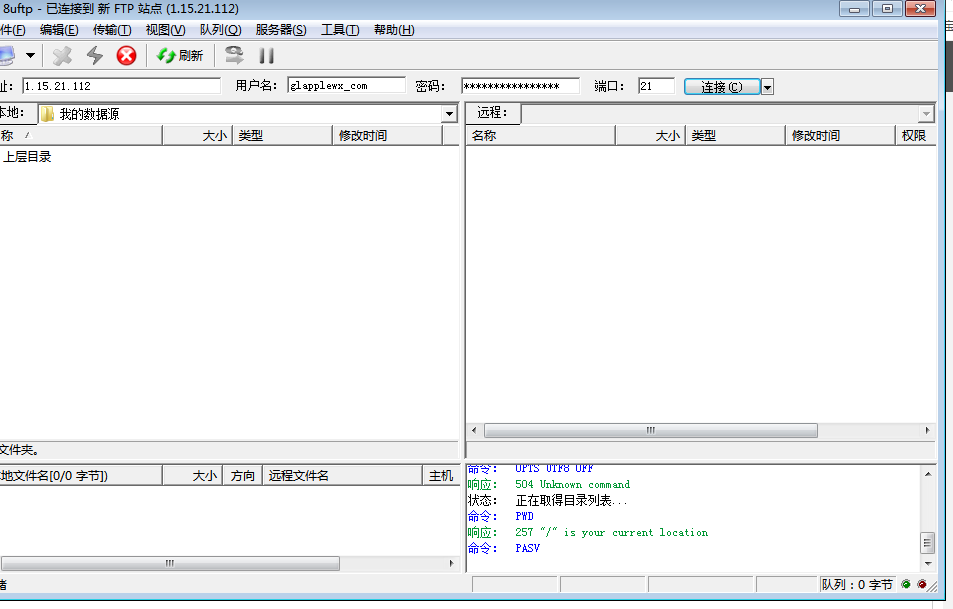
Task: Click the PASV command log line
Action: [528, 548]
